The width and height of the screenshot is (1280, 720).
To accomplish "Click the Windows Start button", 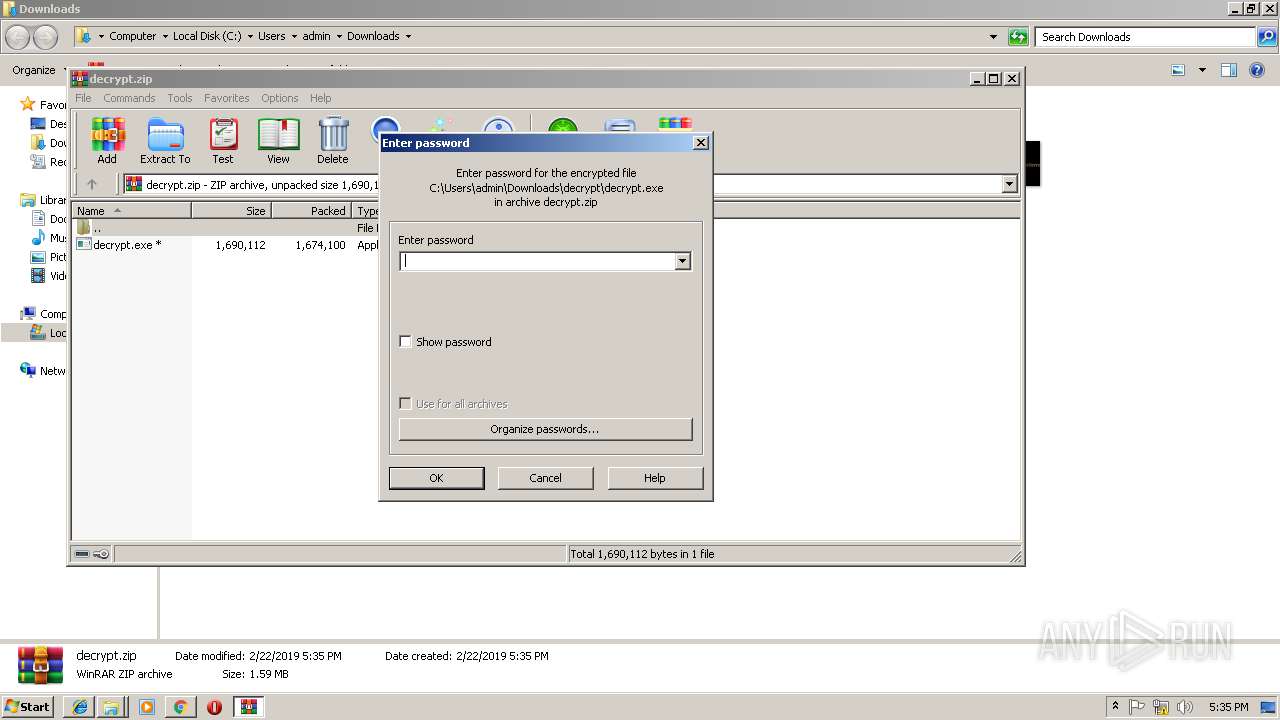I will [28, 707].
